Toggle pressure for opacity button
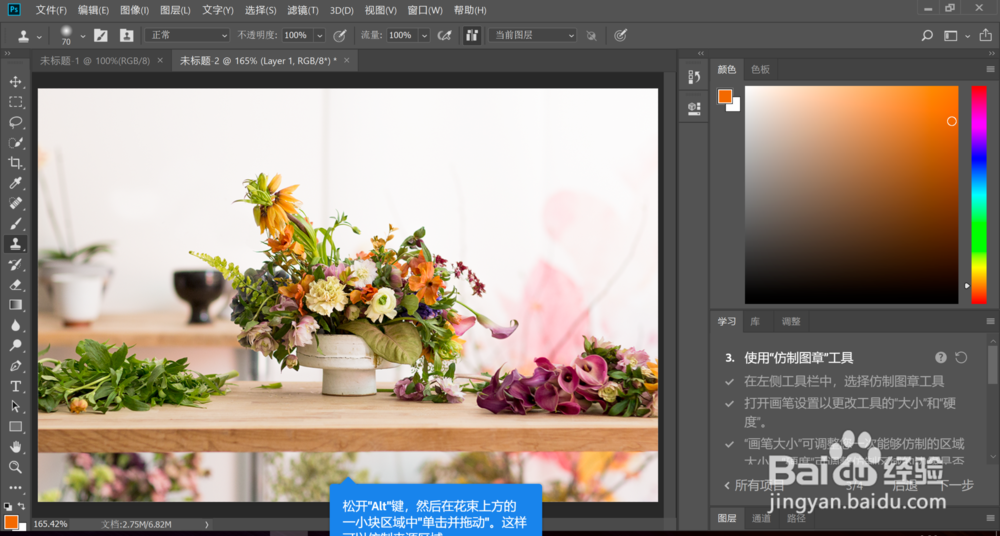The width and height of the screenshot is (1000, 536). (x=340, y=36)
